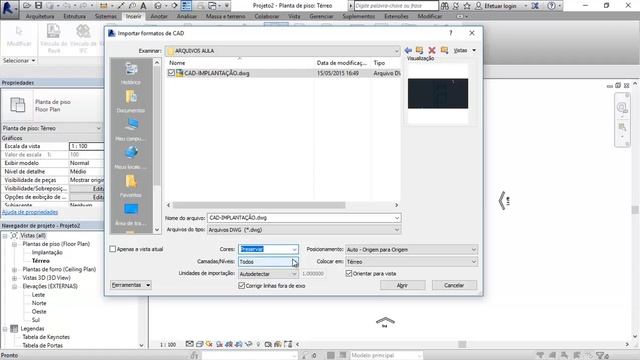Open the Analisar ribbon tab
This screenshot has height=360, width=640.
(x=187, y=16)
